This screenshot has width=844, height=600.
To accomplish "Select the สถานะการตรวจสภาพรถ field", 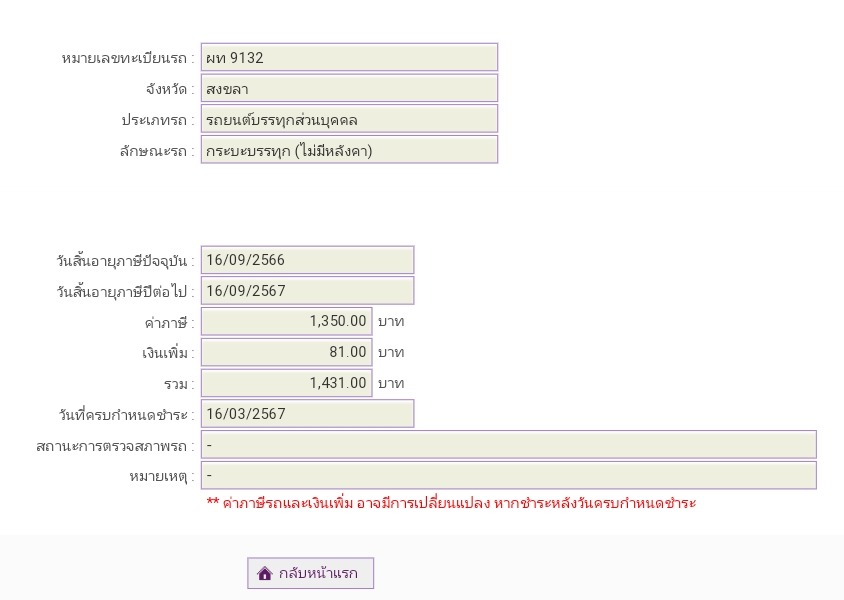I will point(509,444).
